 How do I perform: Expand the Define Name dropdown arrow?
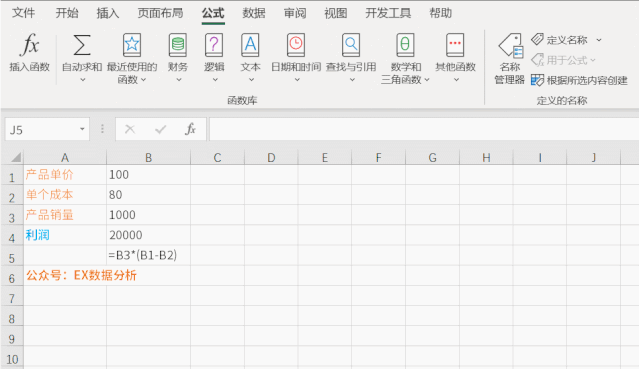[x=599, y=40]
